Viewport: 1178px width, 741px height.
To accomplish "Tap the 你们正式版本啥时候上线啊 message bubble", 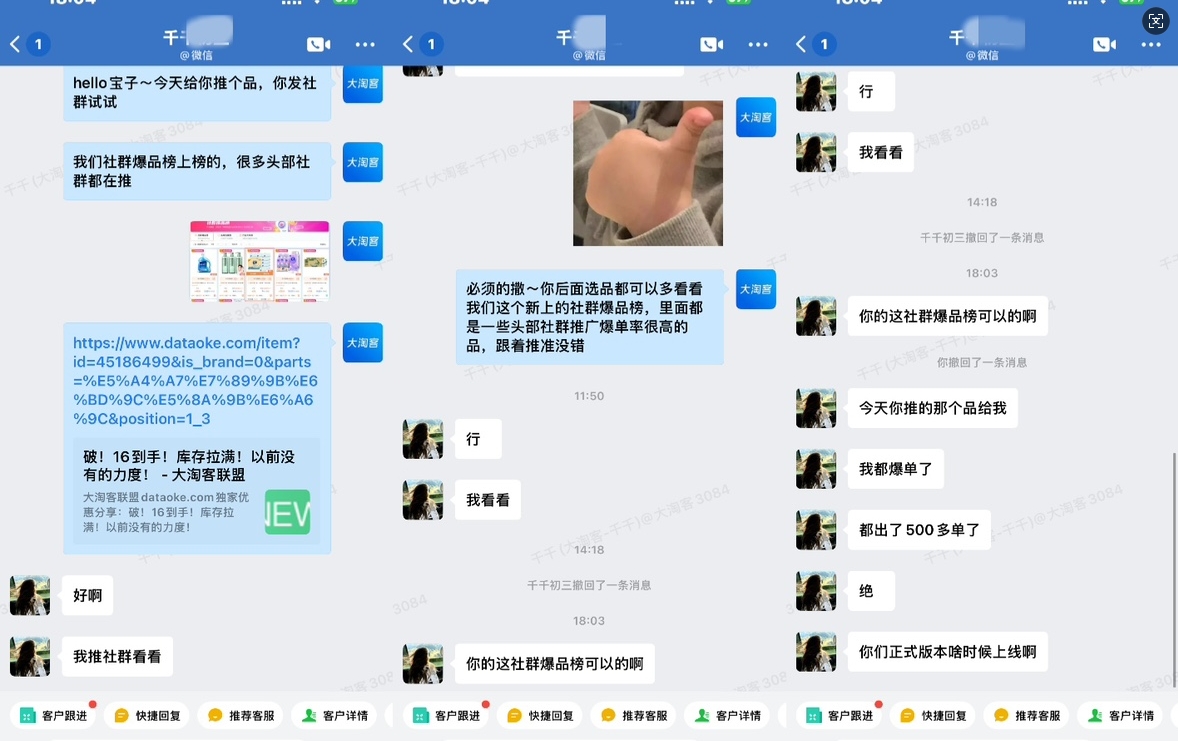I will [947, 652].
